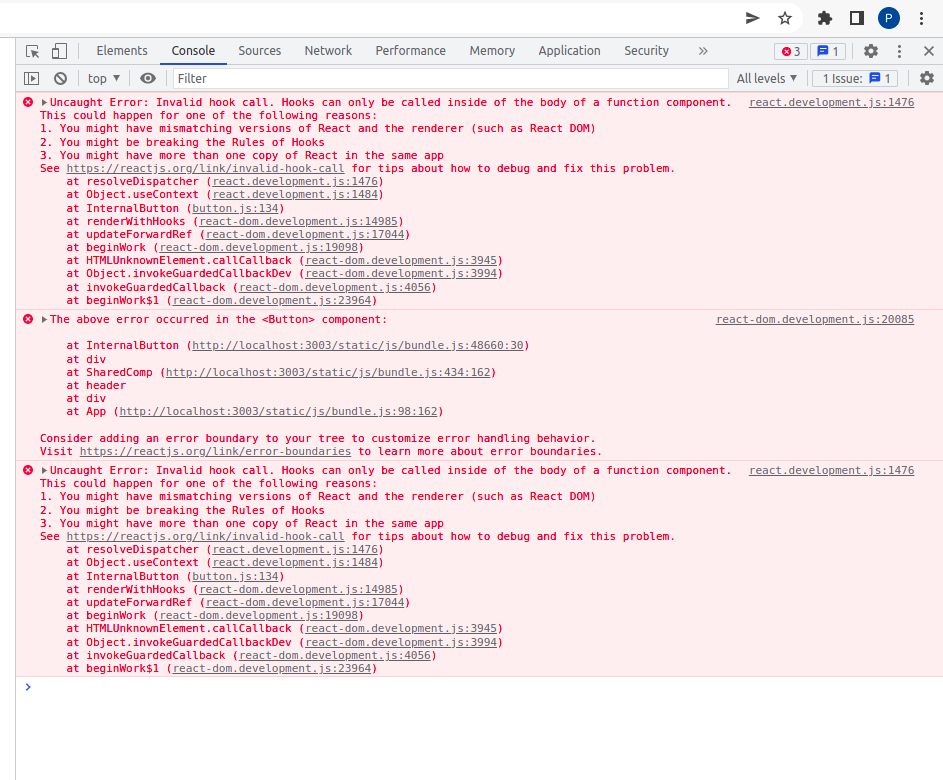Image resolution: width=943 pixels, height=780 pixels.
Task: Clear the console messages
Action: point(60,78)
